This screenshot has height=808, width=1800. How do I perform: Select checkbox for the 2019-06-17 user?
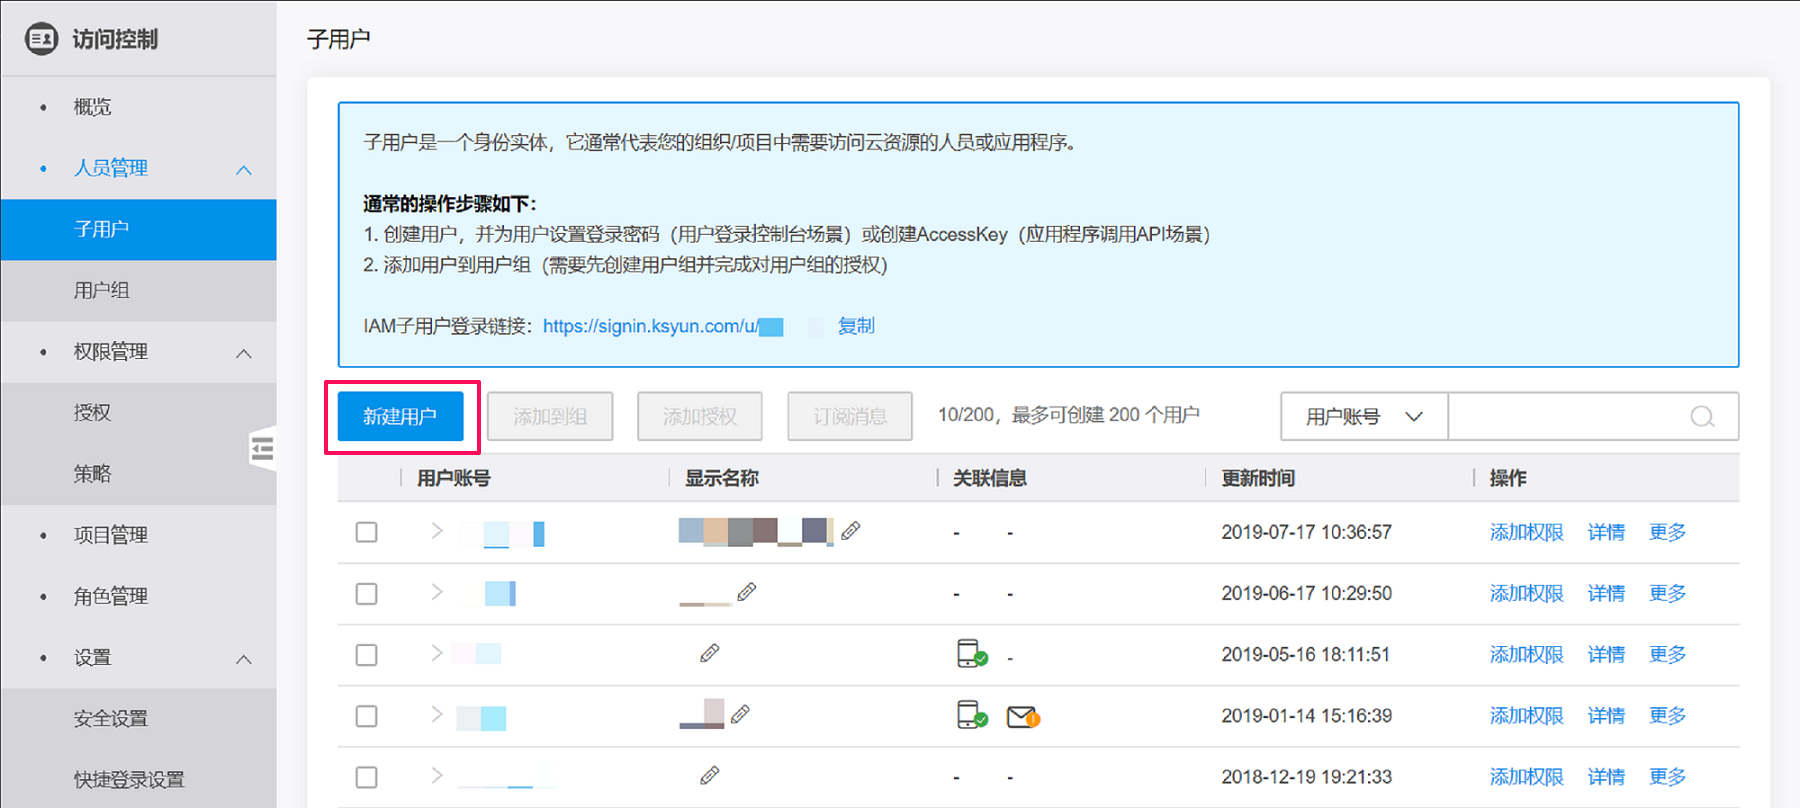pos(367,594)
